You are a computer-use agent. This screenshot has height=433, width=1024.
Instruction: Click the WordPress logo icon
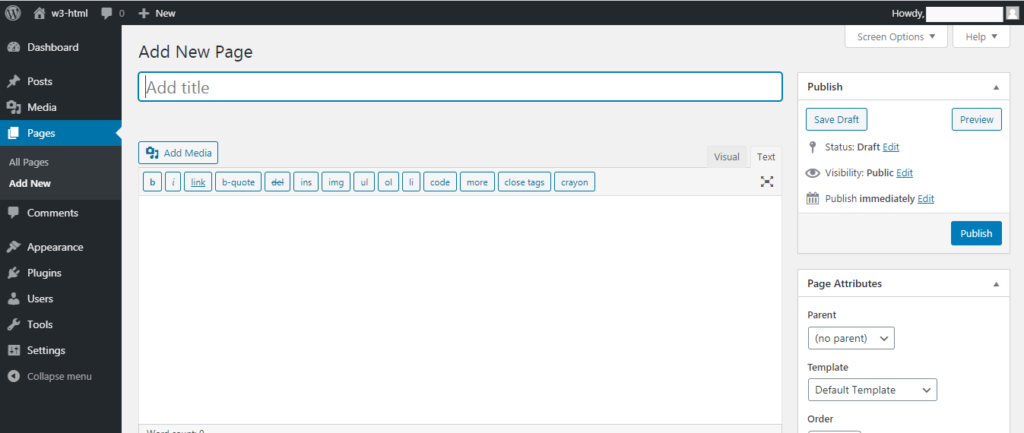[13, 13]
